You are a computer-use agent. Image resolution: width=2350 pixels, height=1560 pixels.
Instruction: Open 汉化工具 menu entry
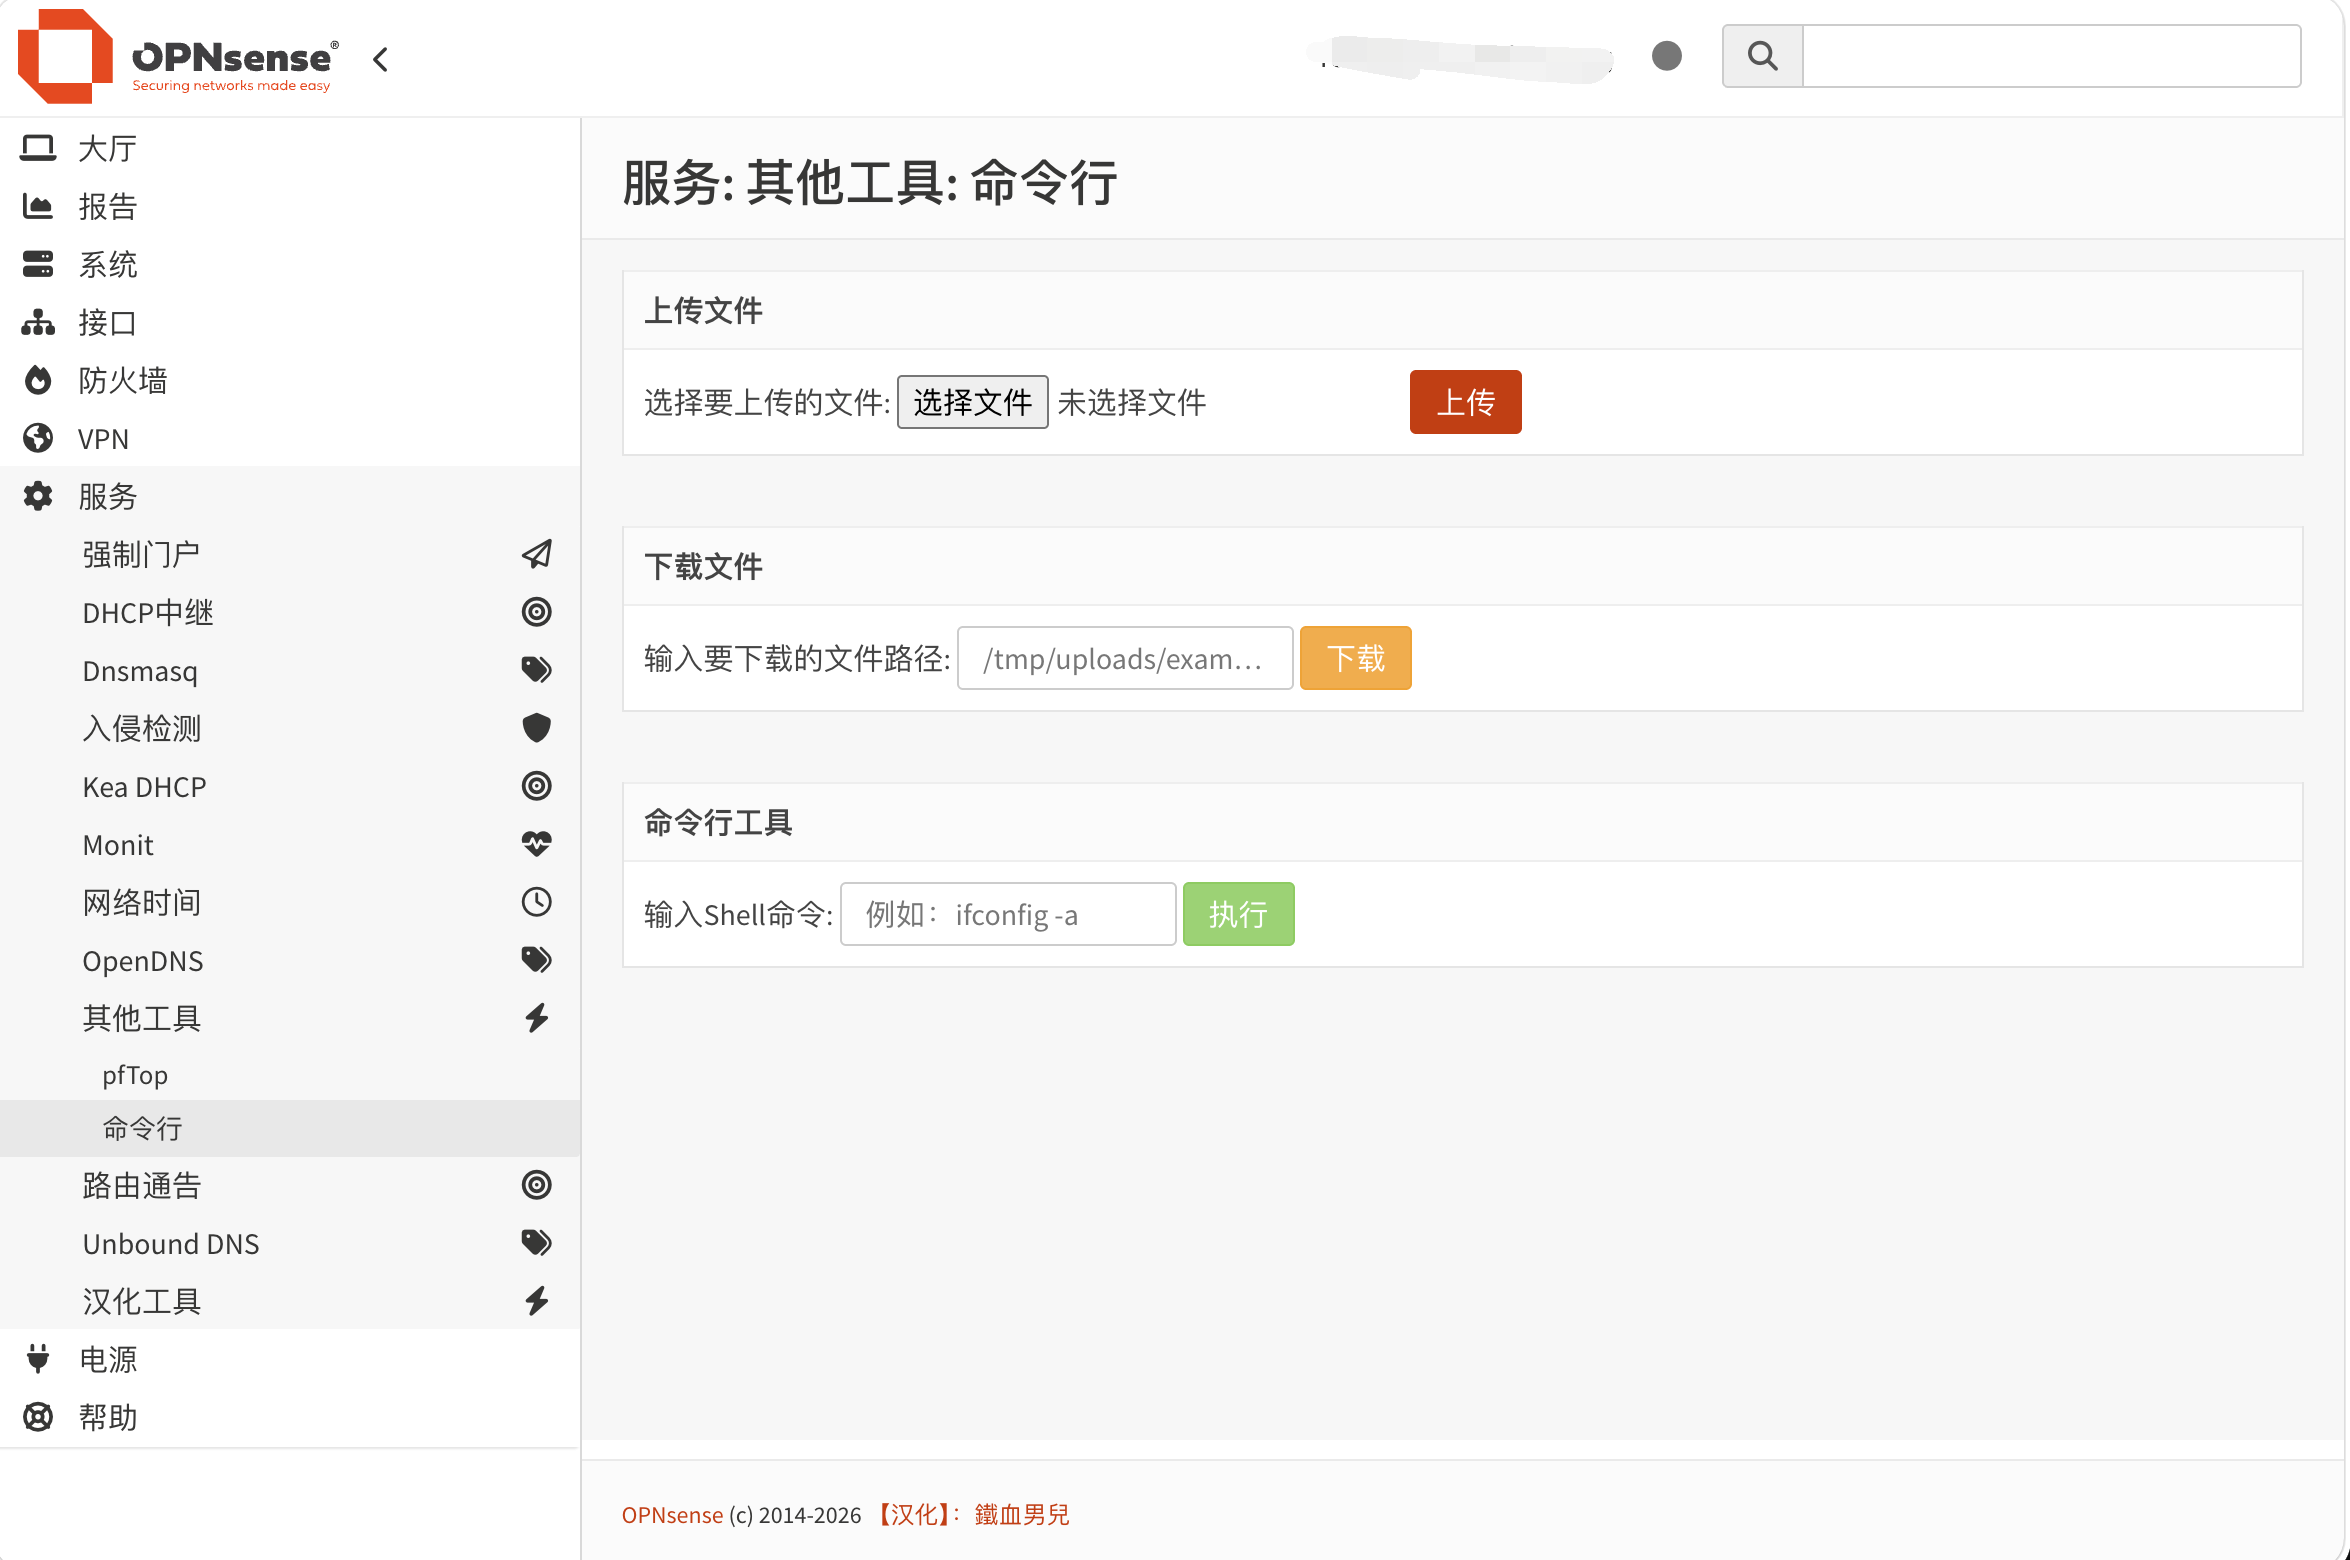tap(290, 1301)
